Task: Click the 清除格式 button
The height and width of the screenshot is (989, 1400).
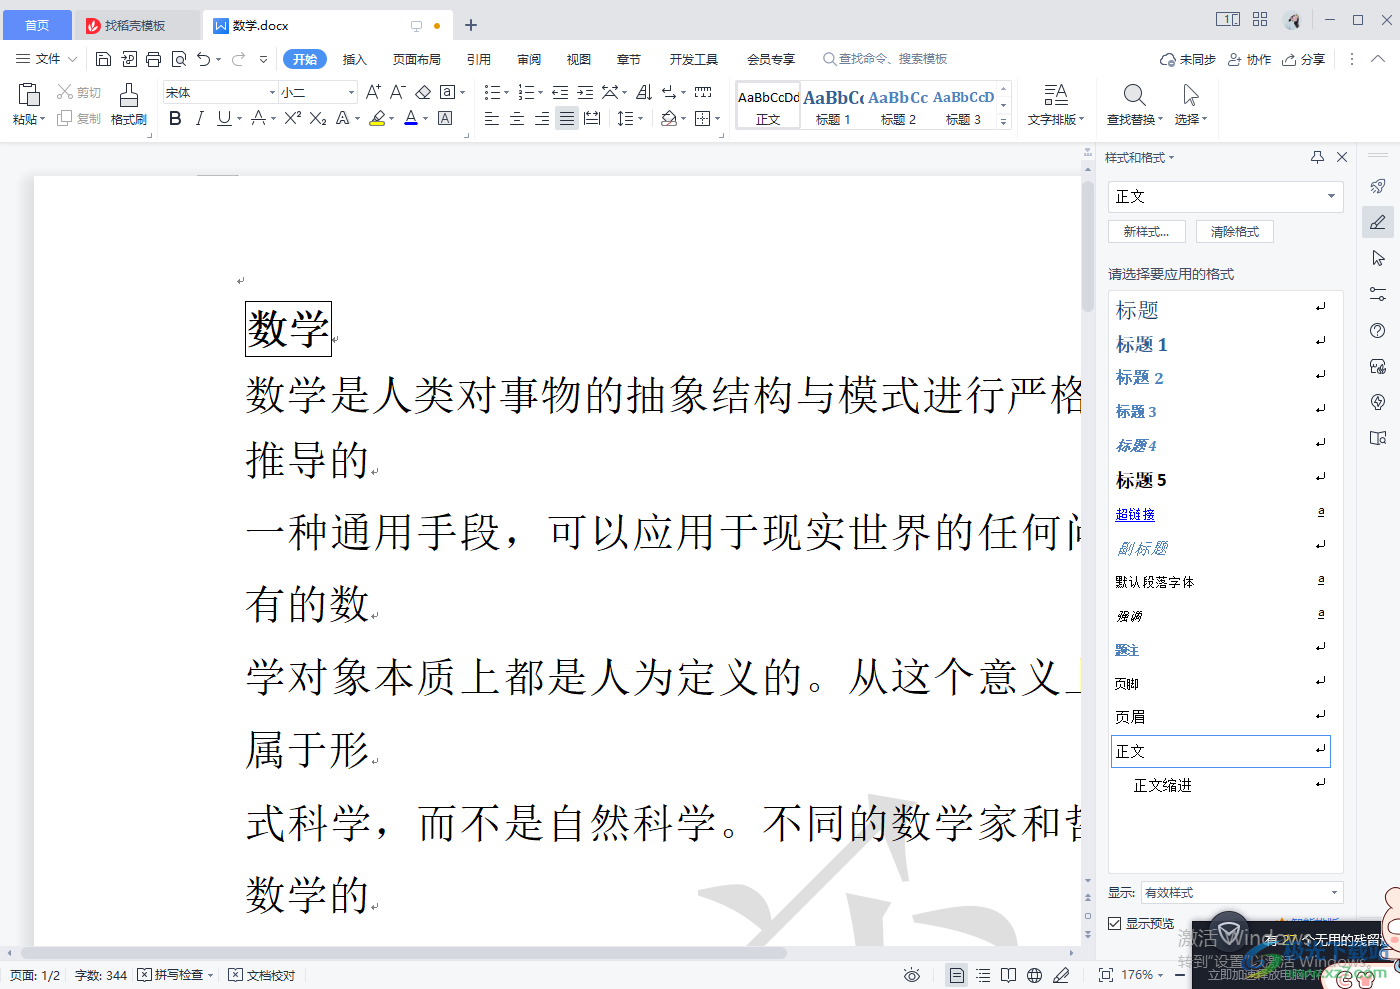Action: [x=1234, y=231]
